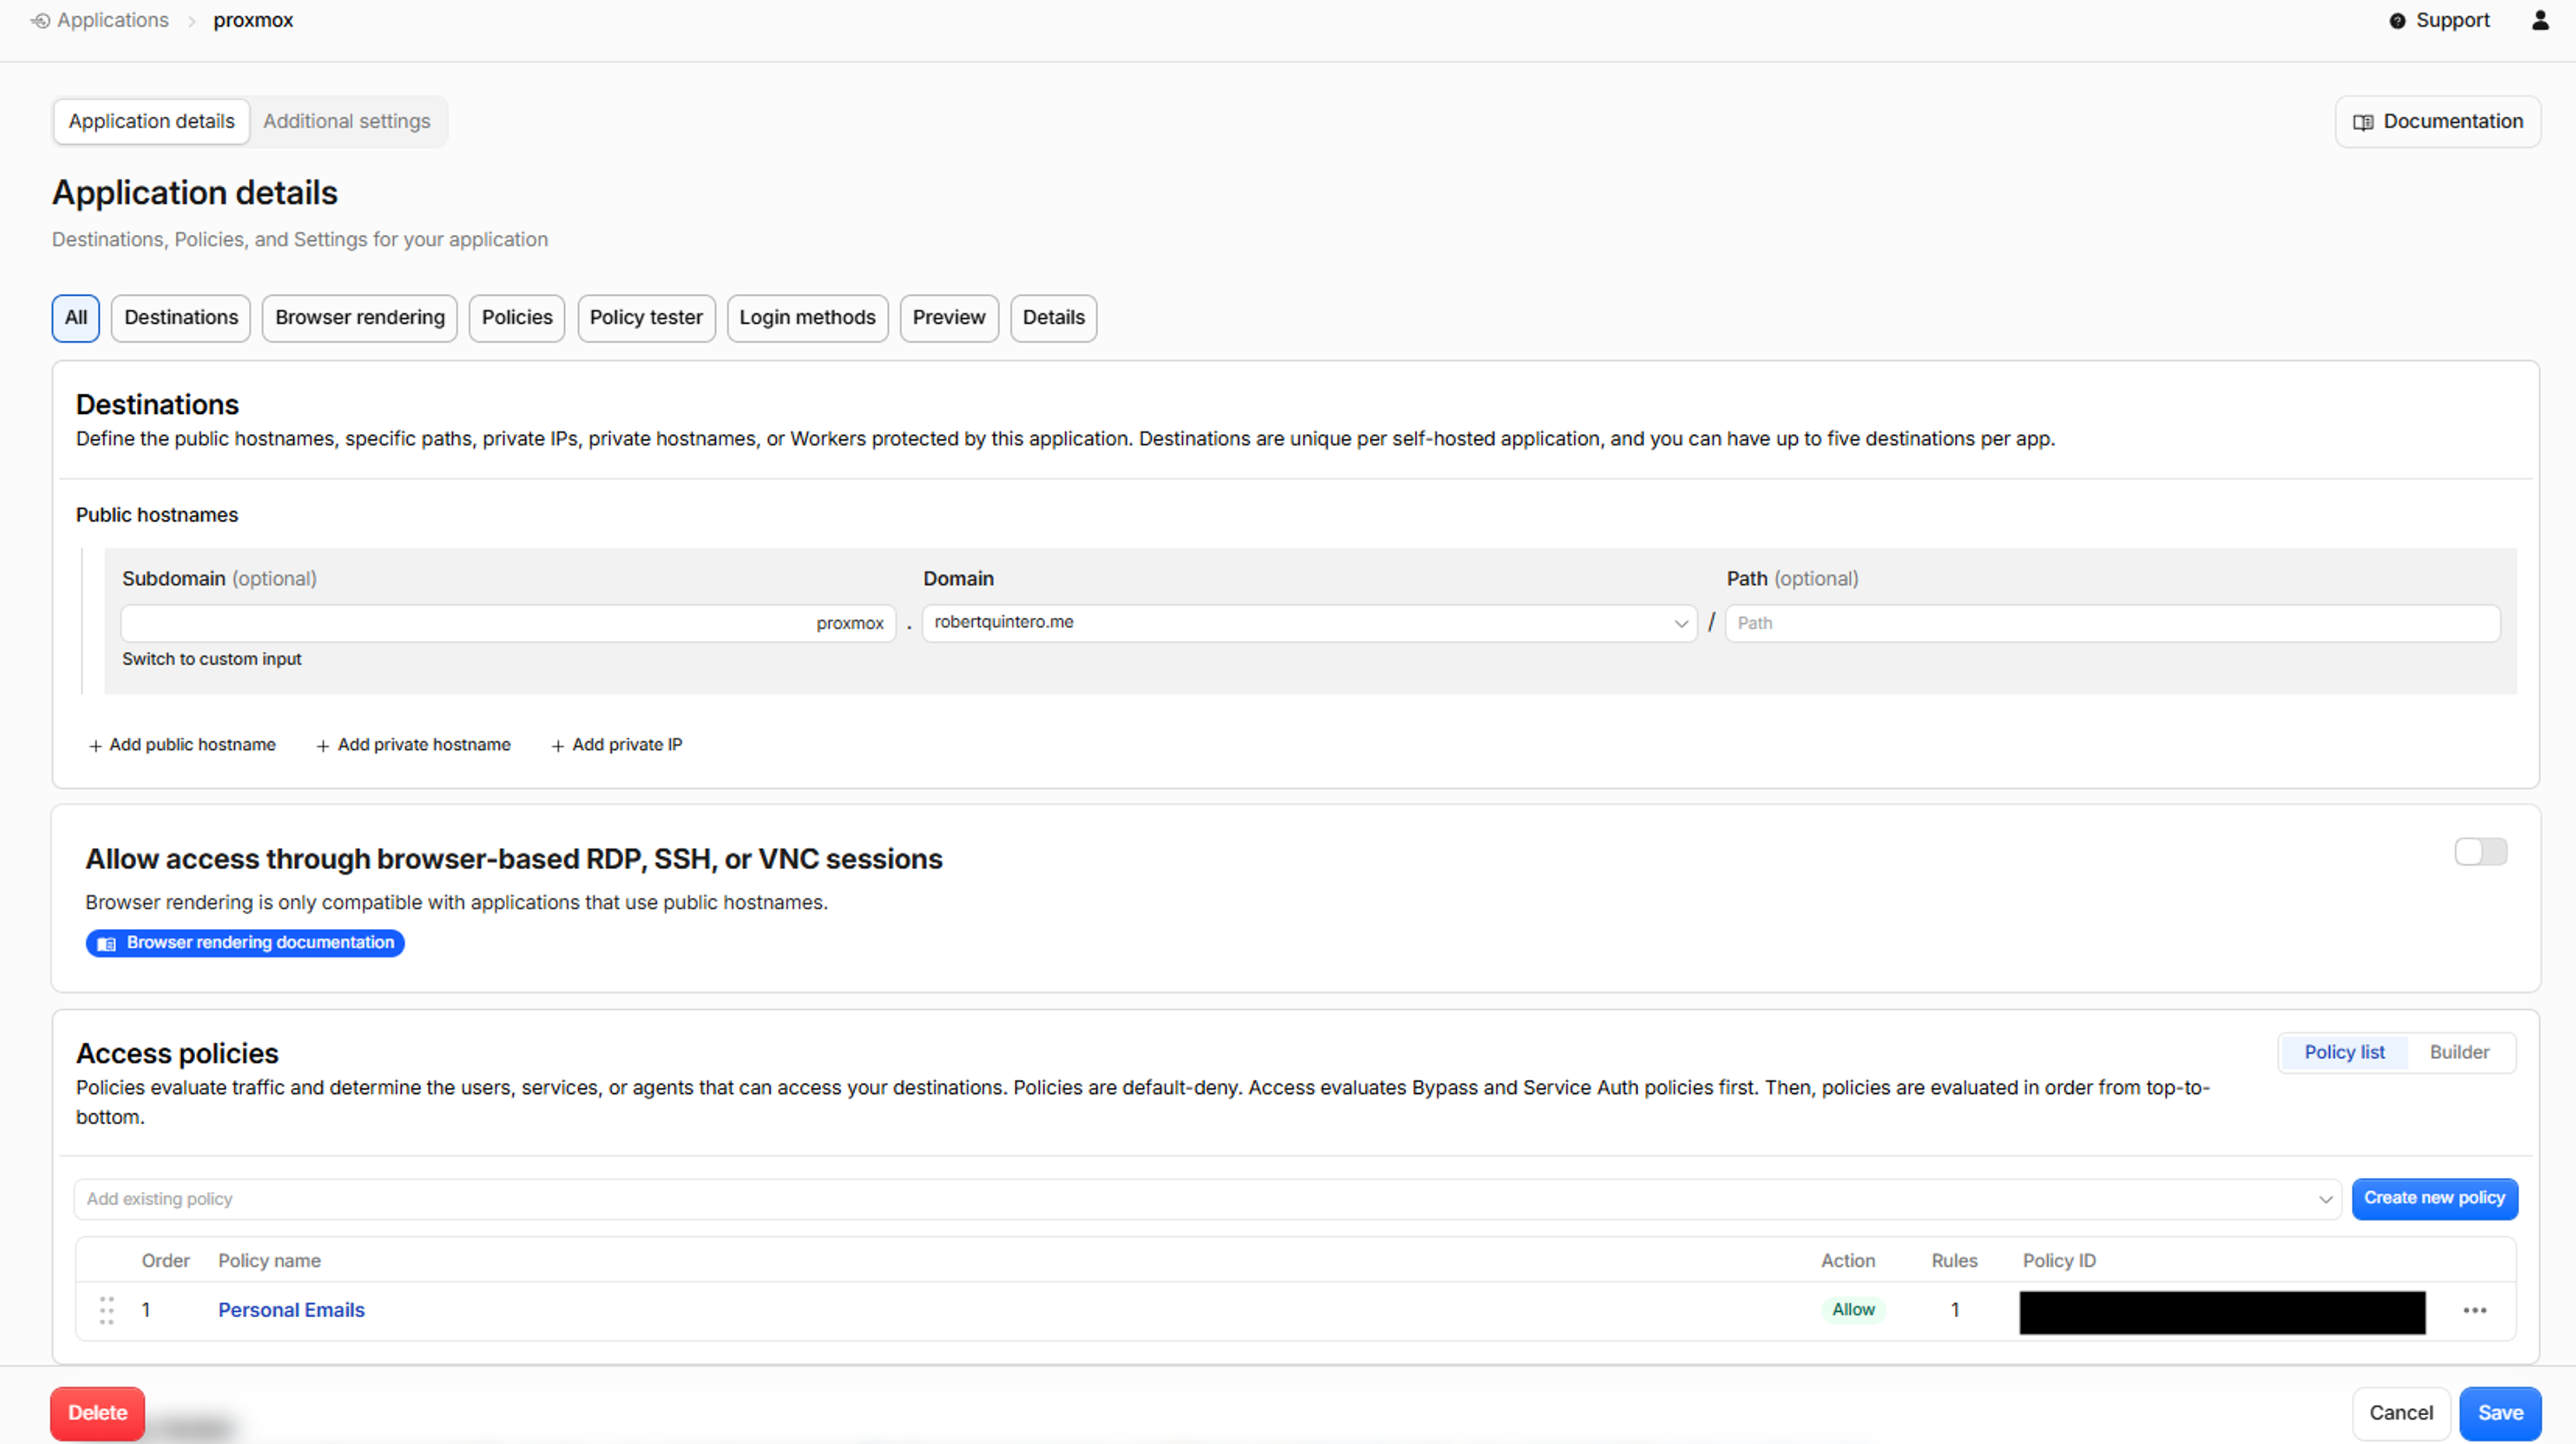The image size is (2576, 1444).
Task: Show the Login methods section
Action: coord(807,318)
